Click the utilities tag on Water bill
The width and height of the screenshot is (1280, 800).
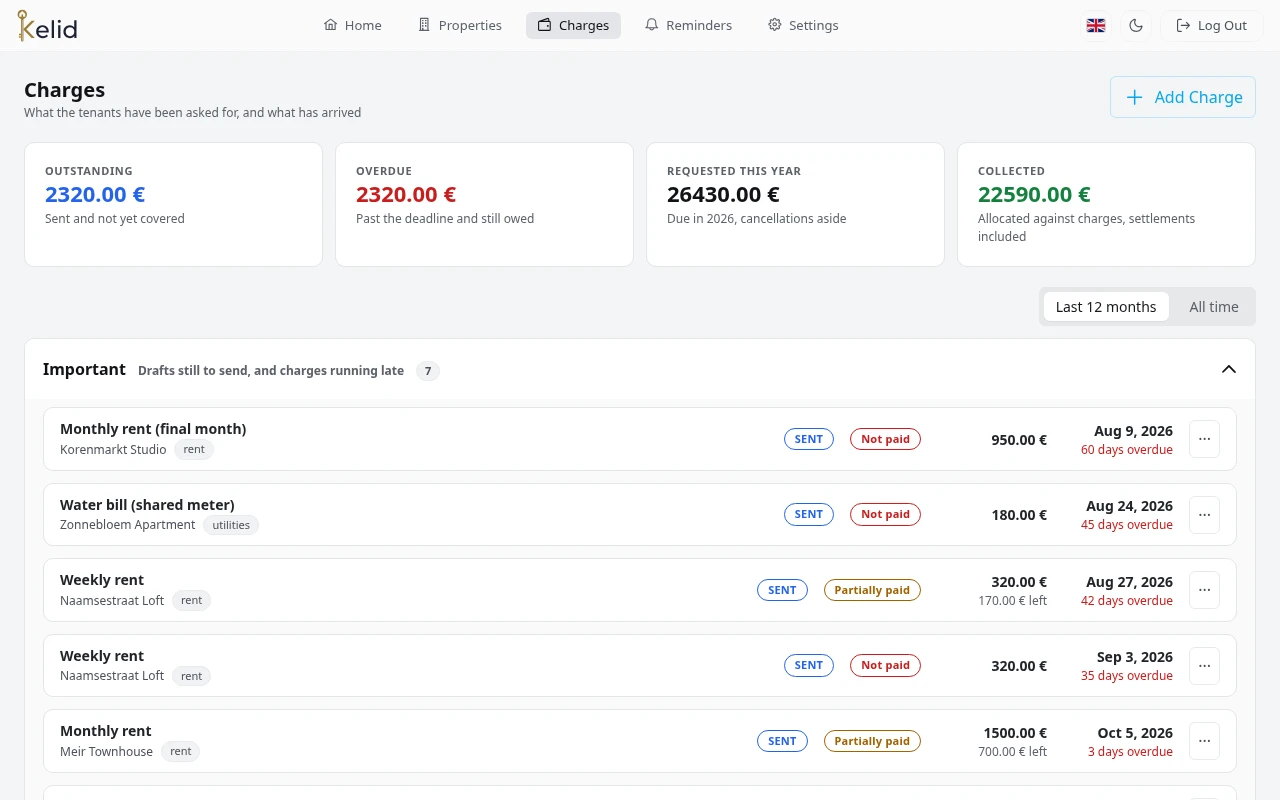tap(231, 525)
